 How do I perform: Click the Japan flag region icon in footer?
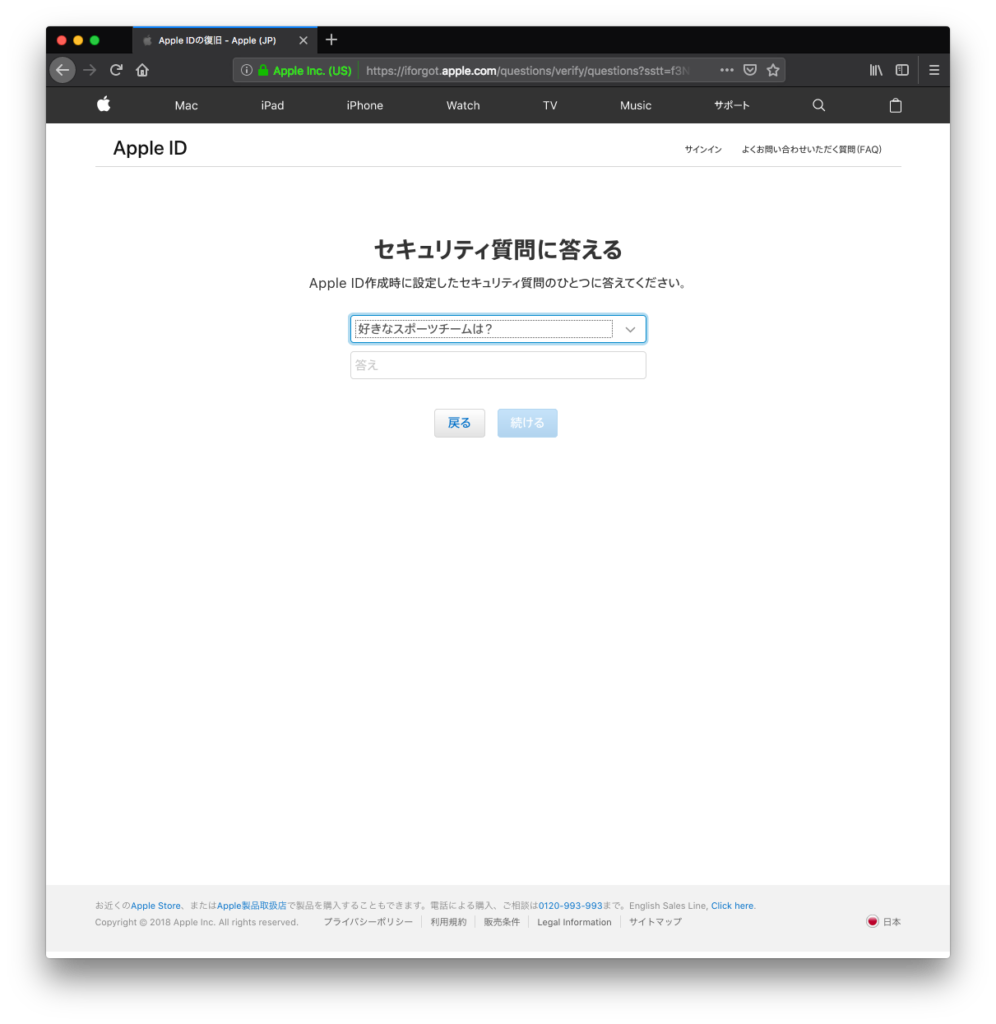click(872, 921)
